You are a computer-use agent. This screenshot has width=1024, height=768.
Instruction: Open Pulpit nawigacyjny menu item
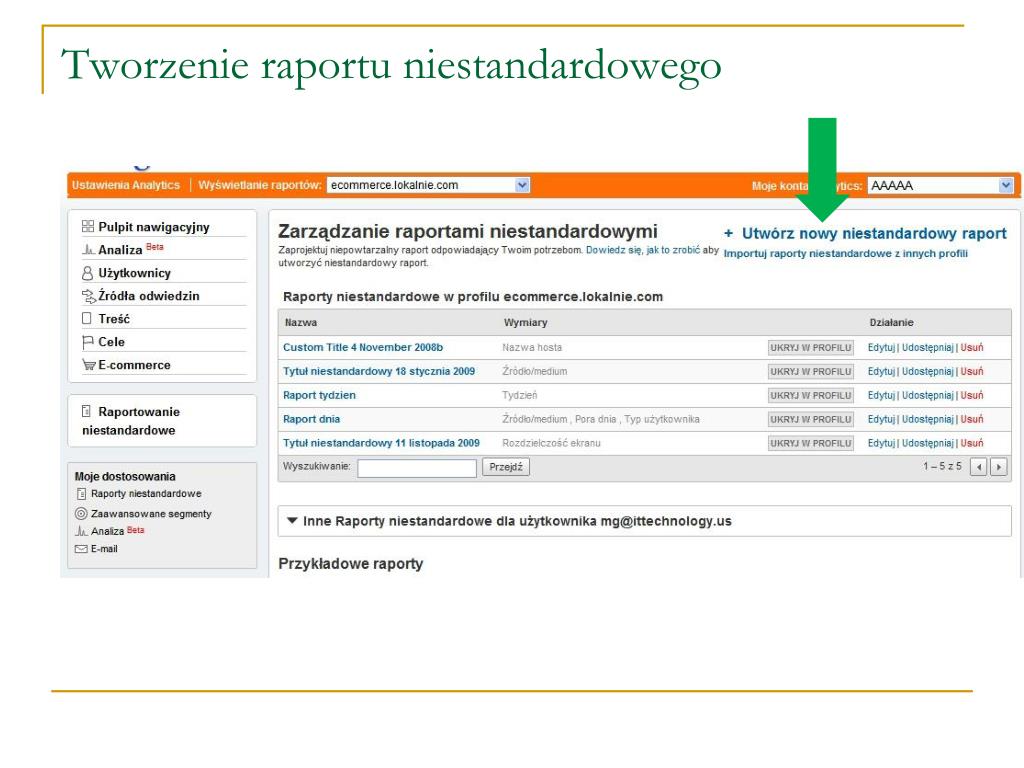pyautogui.click(x=154, y=227)
